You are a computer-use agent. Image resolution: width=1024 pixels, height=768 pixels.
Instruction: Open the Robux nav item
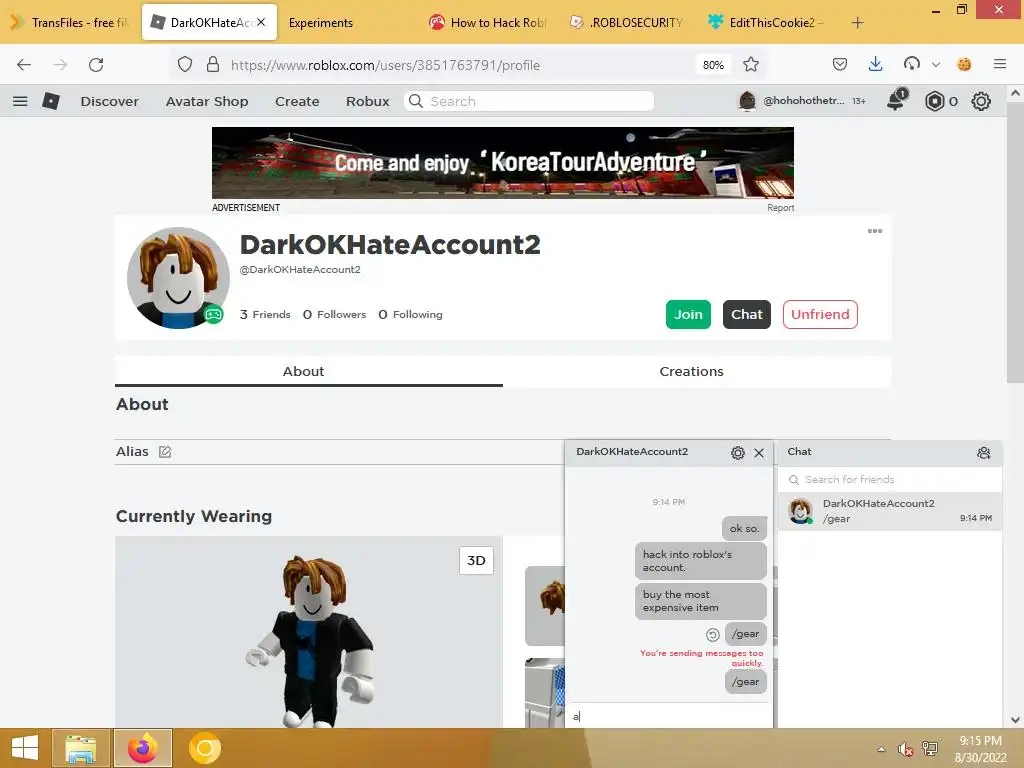point(368,101)
